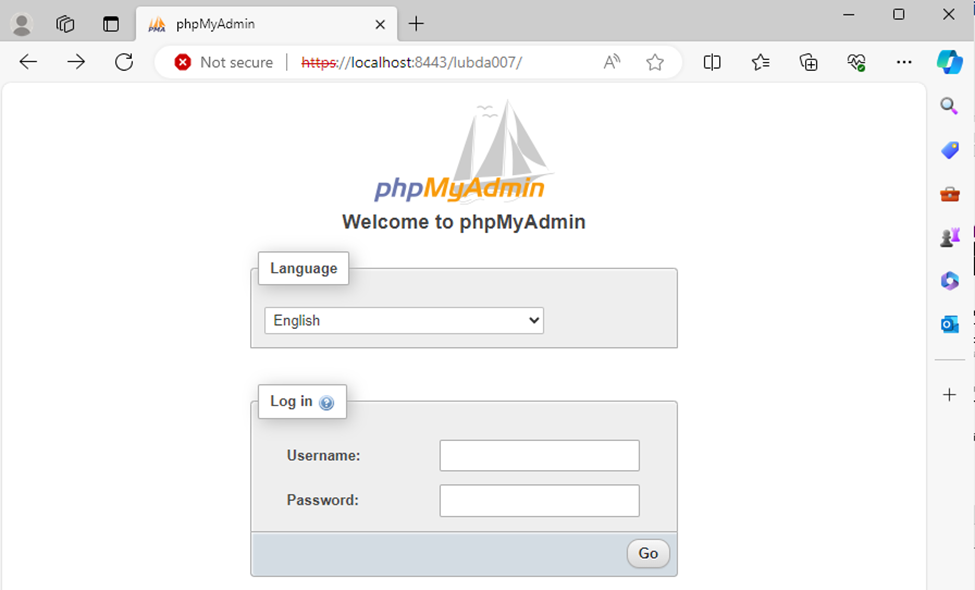Open split screen view
The width and height of the screenshot is (975, 590).
point(712,62)
